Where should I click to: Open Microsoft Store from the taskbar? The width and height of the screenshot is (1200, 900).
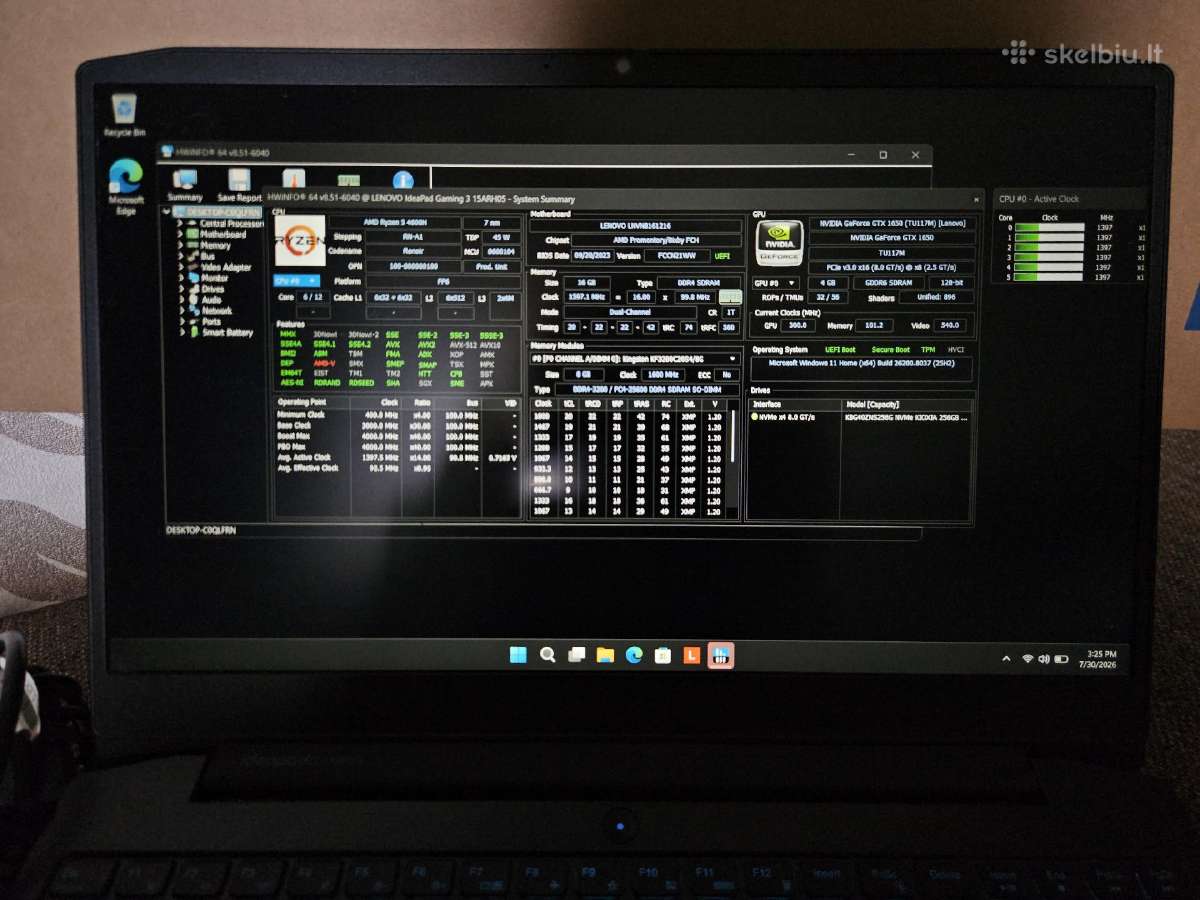point(662,655)
